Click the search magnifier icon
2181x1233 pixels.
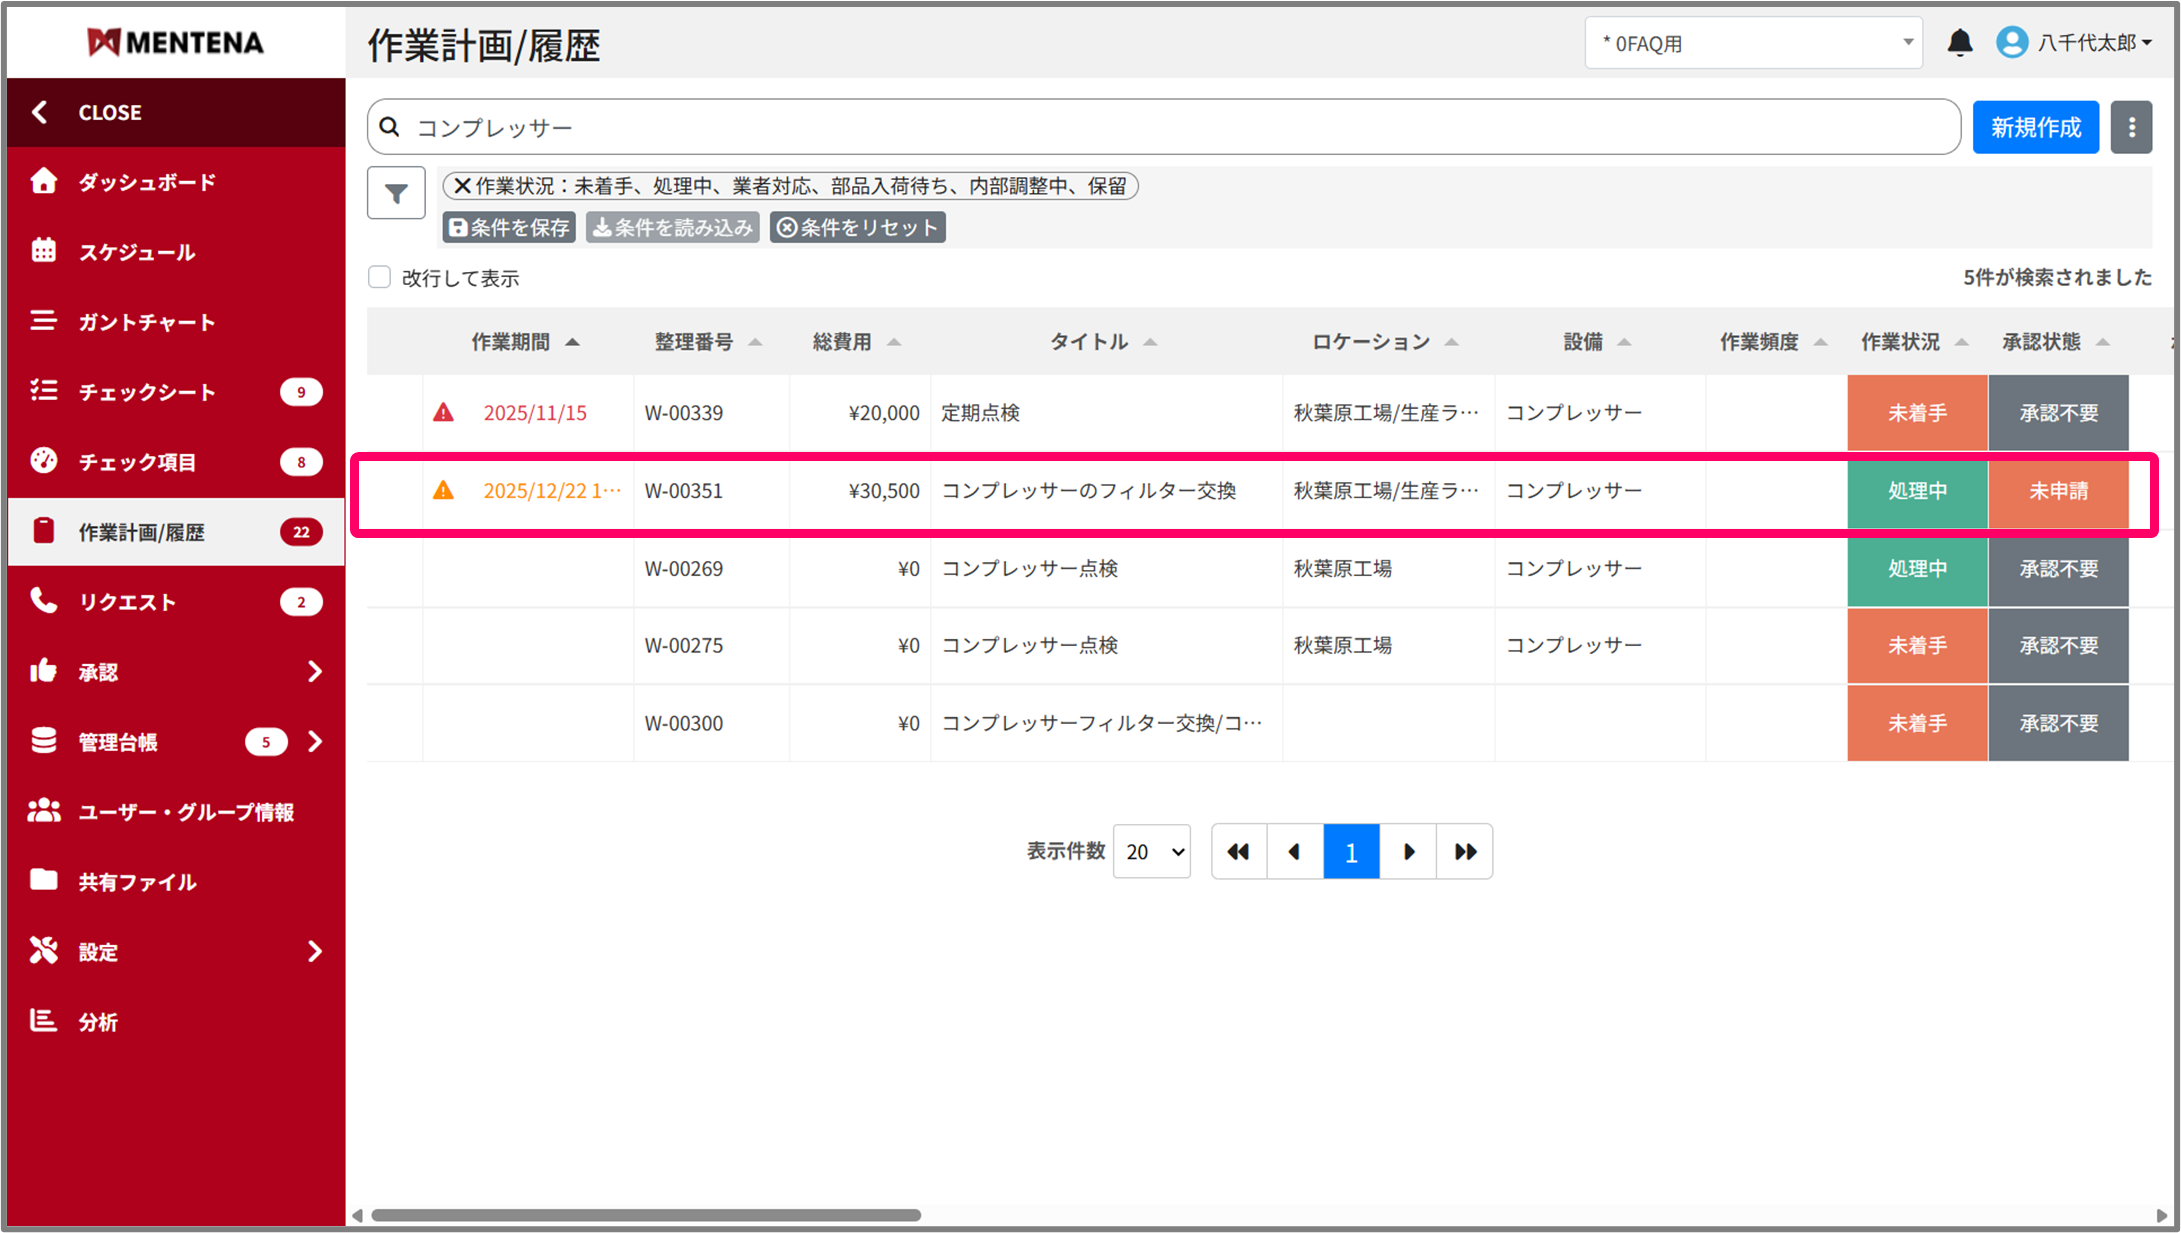(391, 127)
